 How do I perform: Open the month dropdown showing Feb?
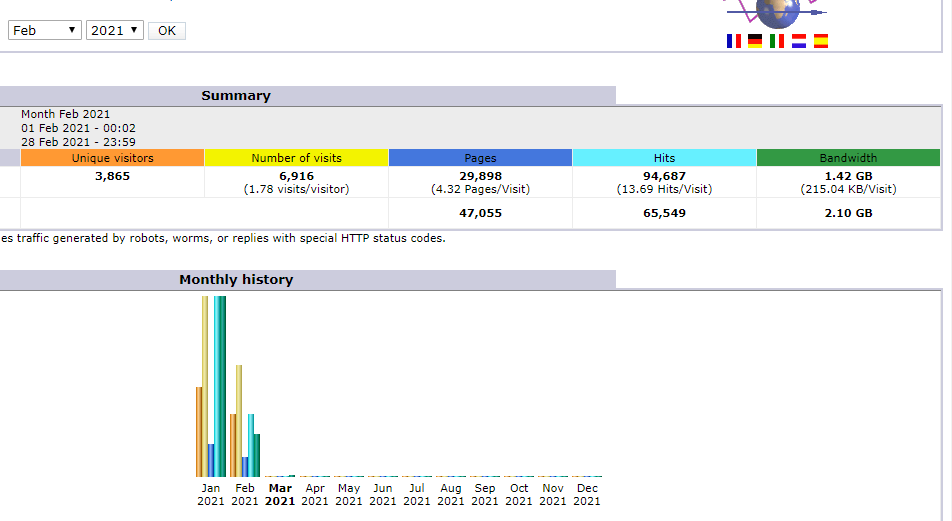45,30
